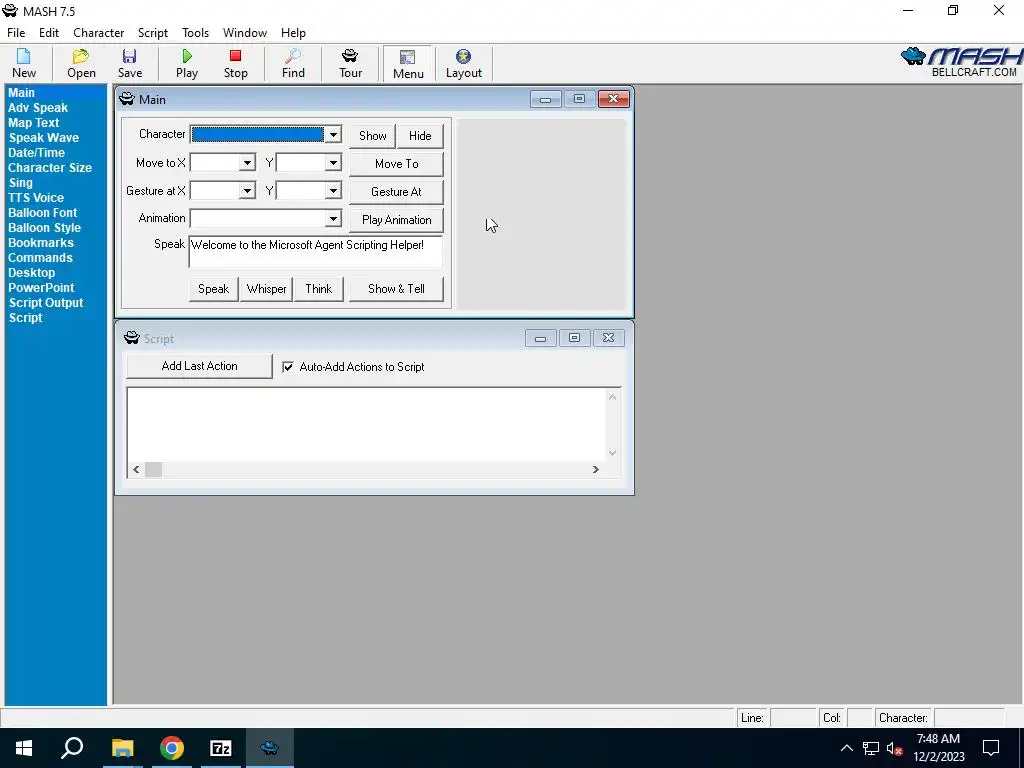This screenshot has width=1024, height=768.
Task: Click inside the Script text area
Action: 366,424
